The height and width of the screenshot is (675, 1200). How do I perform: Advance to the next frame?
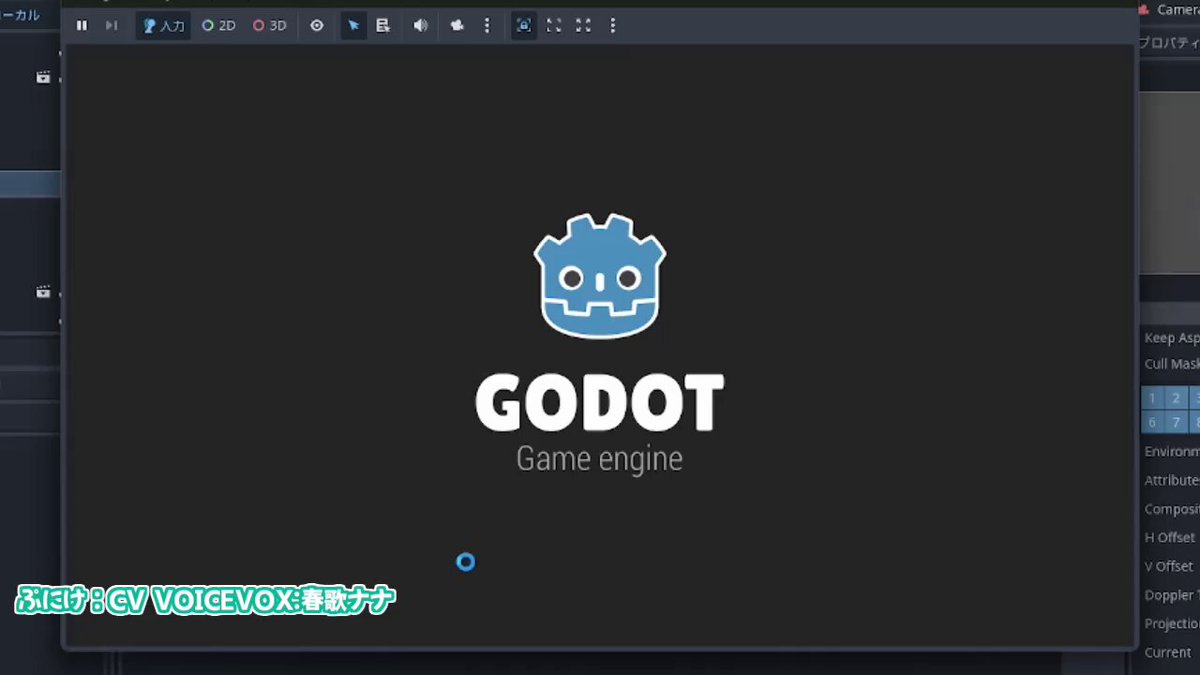tap(111, 26)
